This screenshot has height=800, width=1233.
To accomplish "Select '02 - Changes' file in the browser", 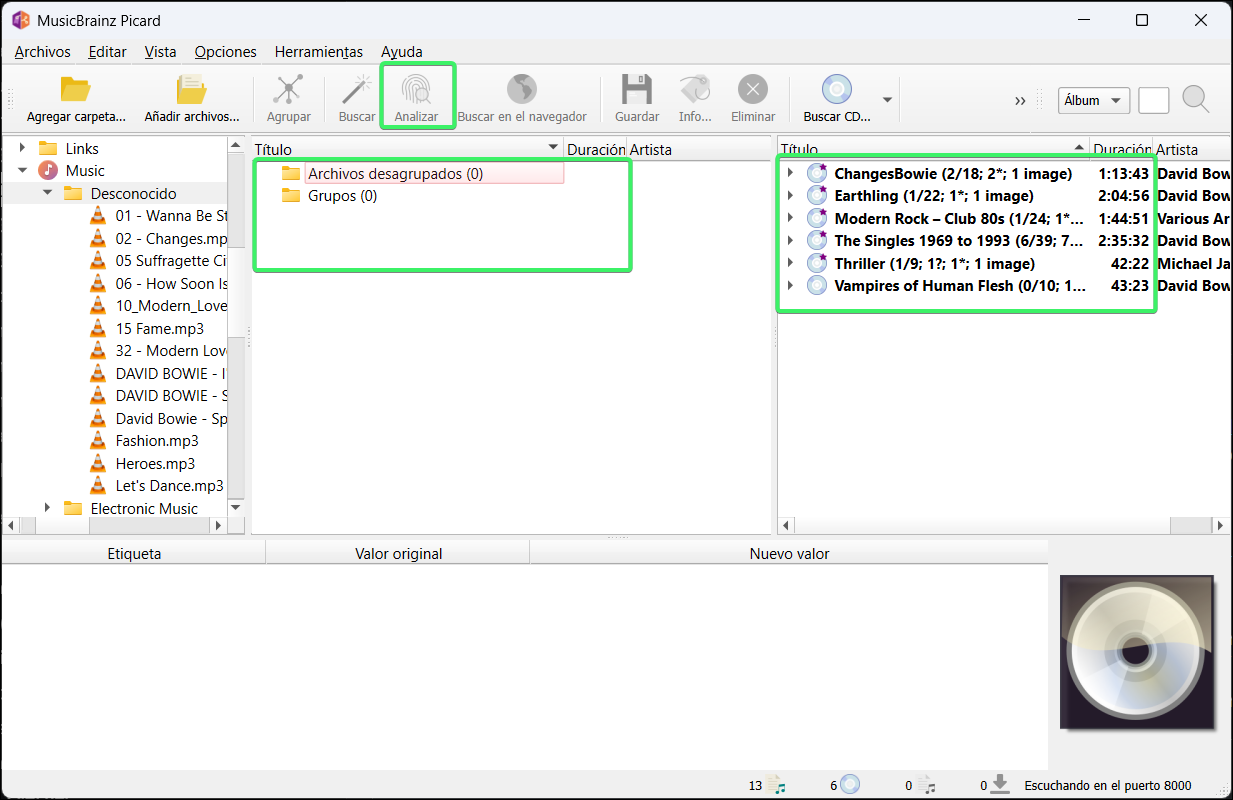I will click(171, 238).
